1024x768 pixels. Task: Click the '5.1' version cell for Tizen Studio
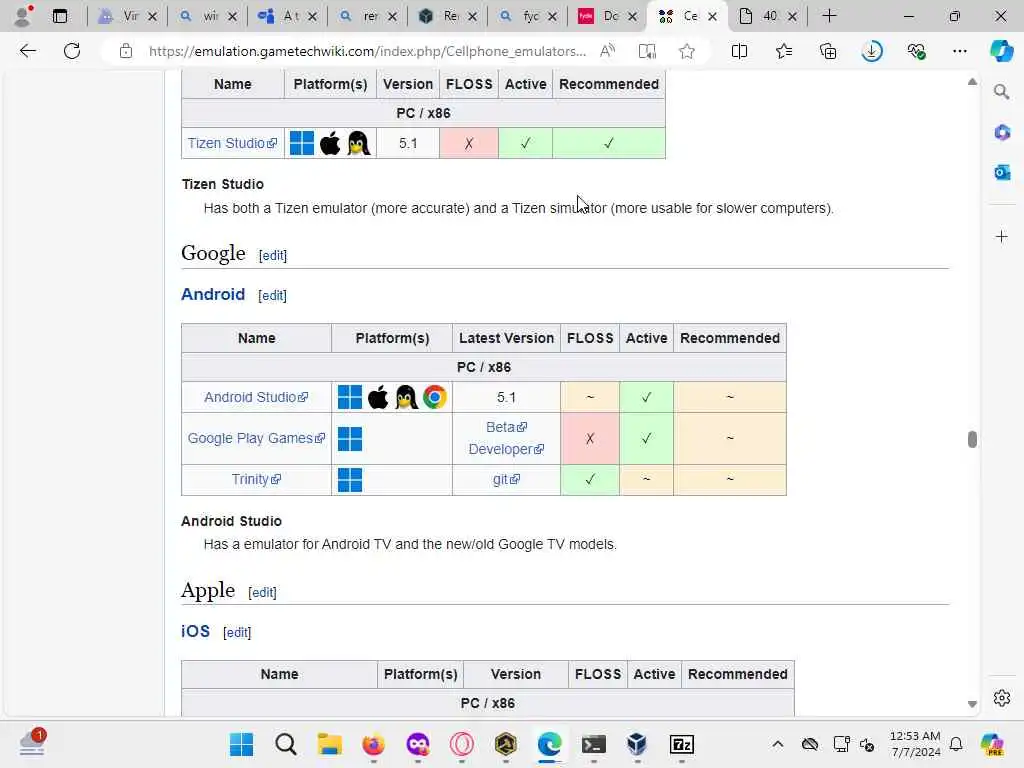408,143
